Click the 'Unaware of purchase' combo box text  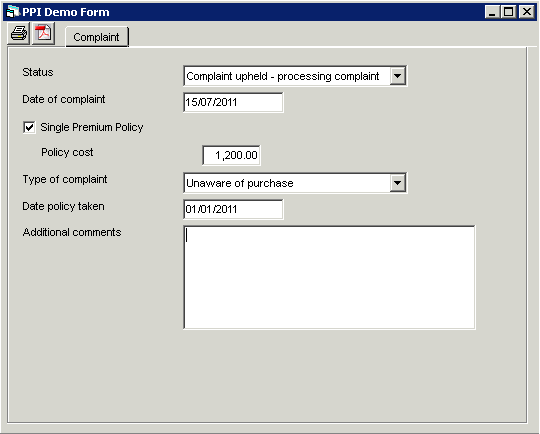[240, 183]
